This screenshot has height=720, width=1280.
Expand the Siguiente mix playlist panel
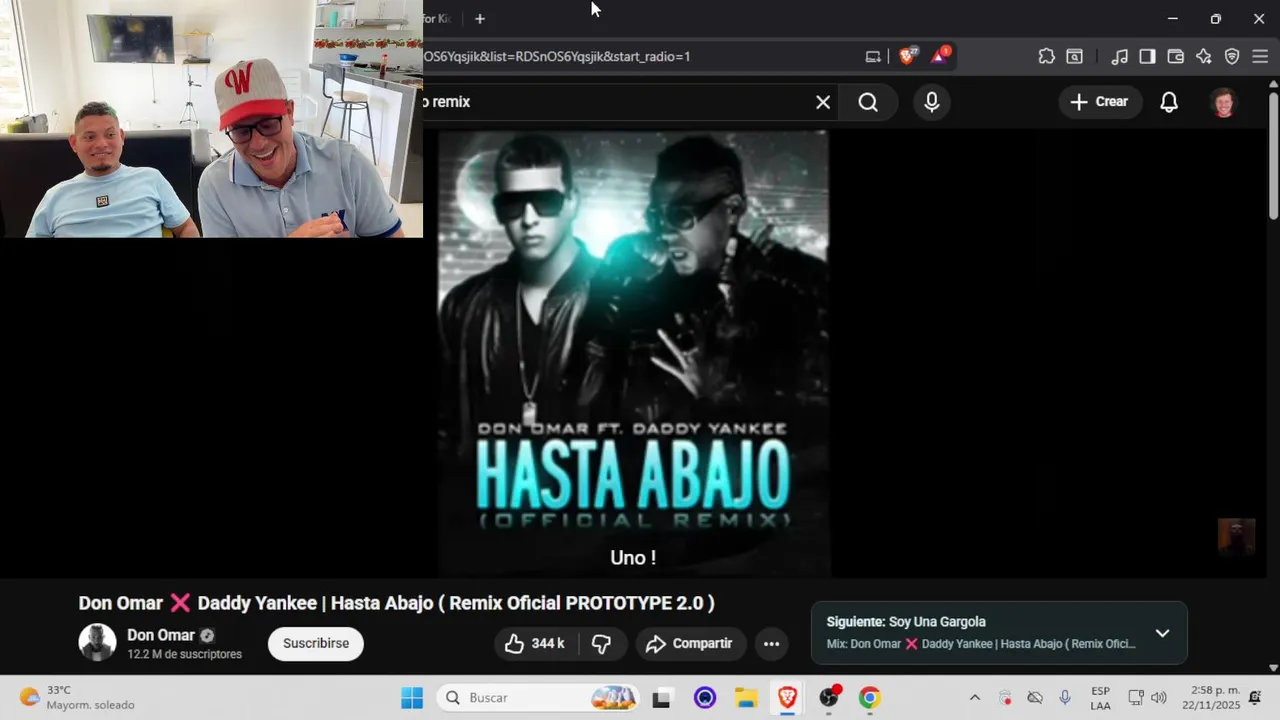(x=1162, y=633)
